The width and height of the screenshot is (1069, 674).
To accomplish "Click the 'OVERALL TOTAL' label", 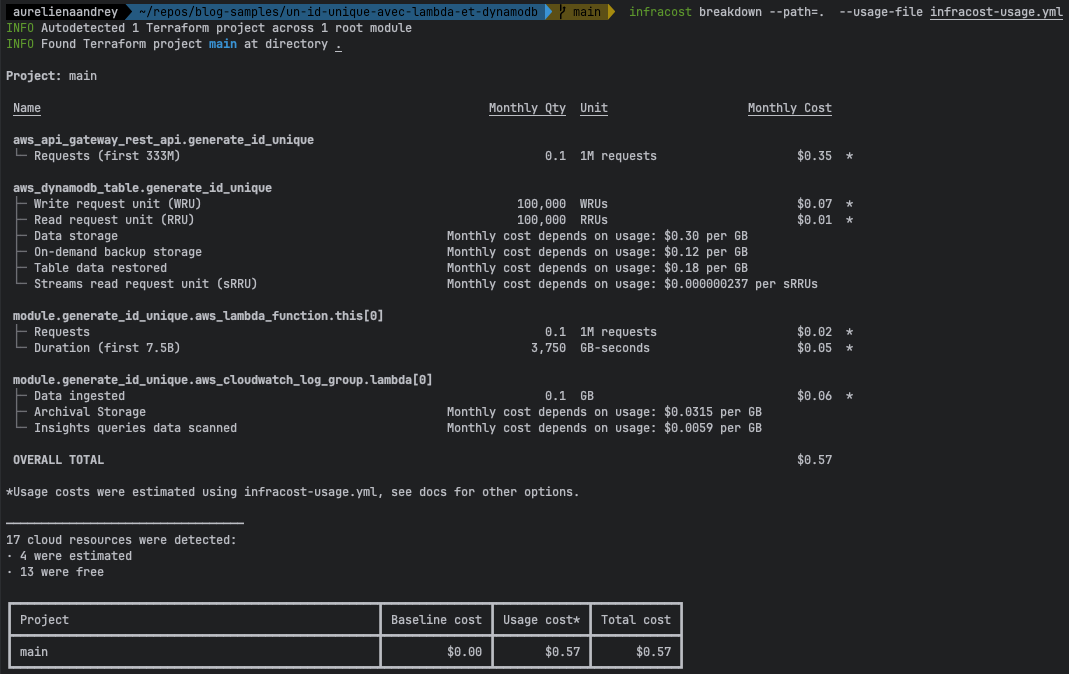I will click(59, 460).
